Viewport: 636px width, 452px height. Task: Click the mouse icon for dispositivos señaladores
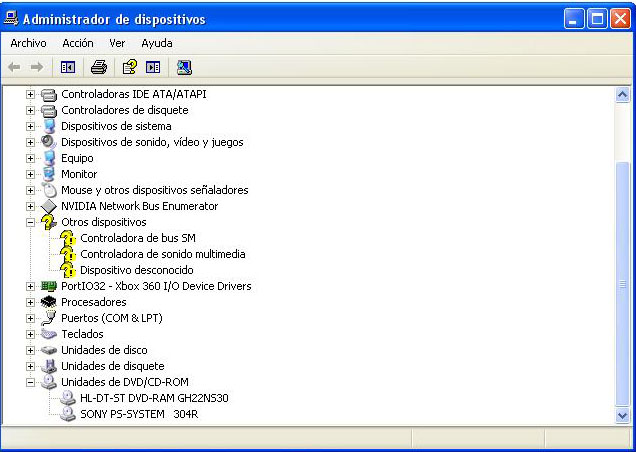49,190
